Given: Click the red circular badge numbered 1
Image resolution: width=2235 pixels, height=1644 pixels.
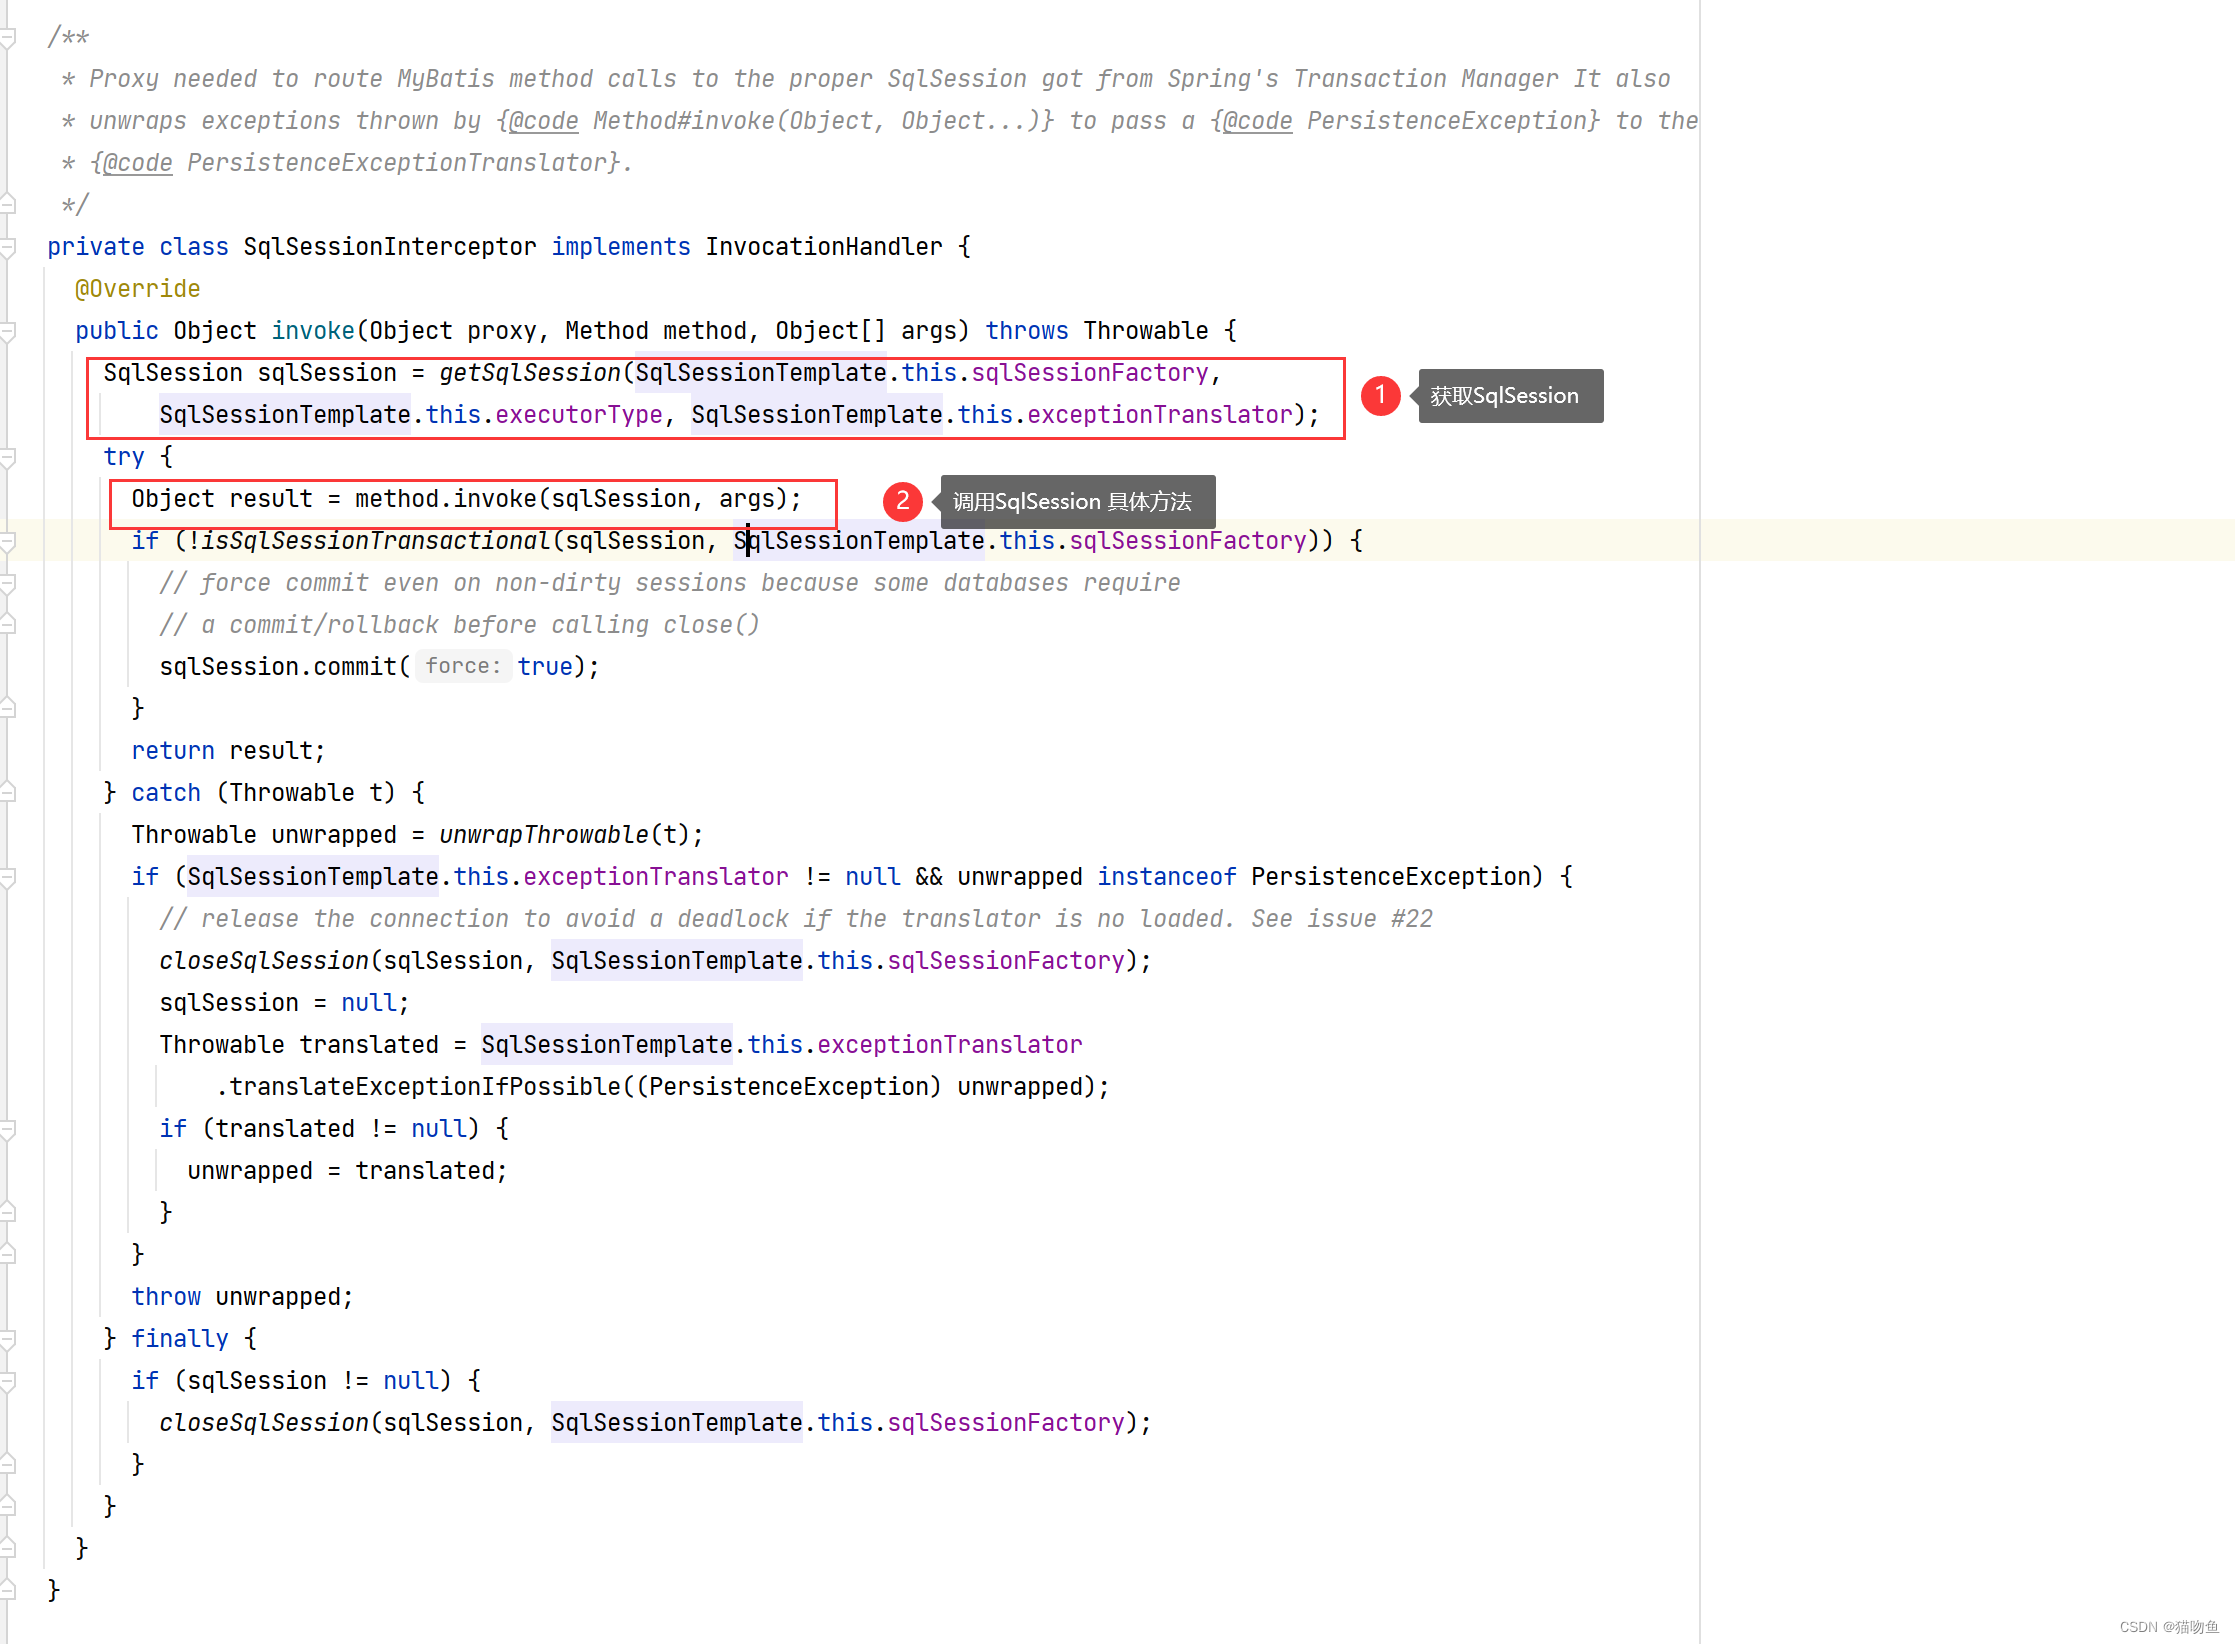Looking at the screenshot, I should tap(1381, 395).
